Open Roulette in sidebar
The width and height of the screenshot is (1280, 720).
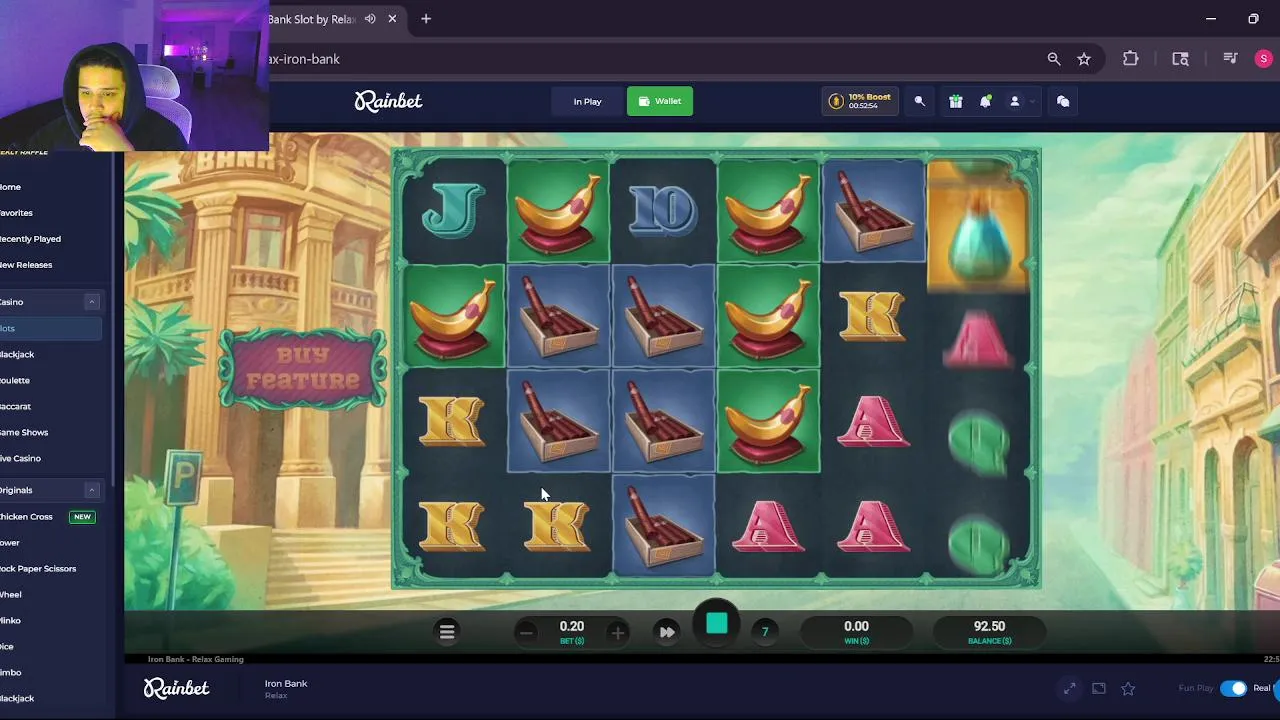tap(15, 380)
